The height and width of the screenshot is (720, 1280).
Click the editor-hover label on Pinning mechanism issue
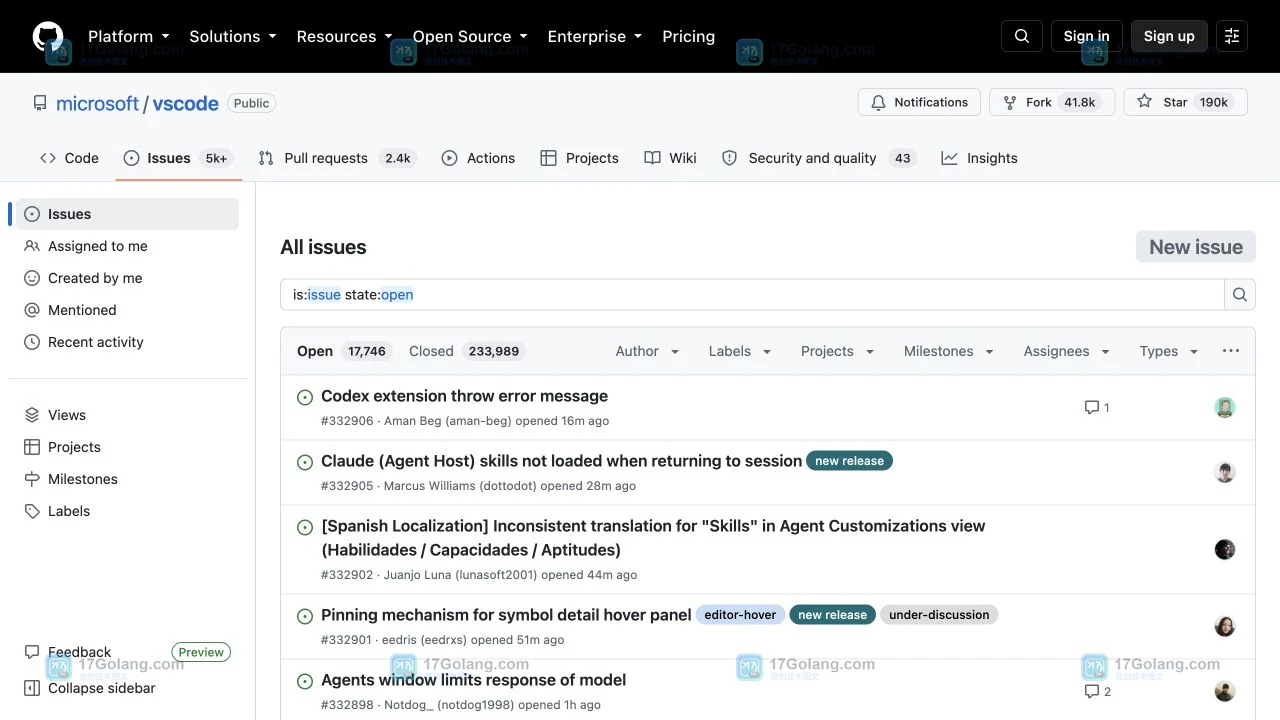pyautogui.click(x=740, y=615)
